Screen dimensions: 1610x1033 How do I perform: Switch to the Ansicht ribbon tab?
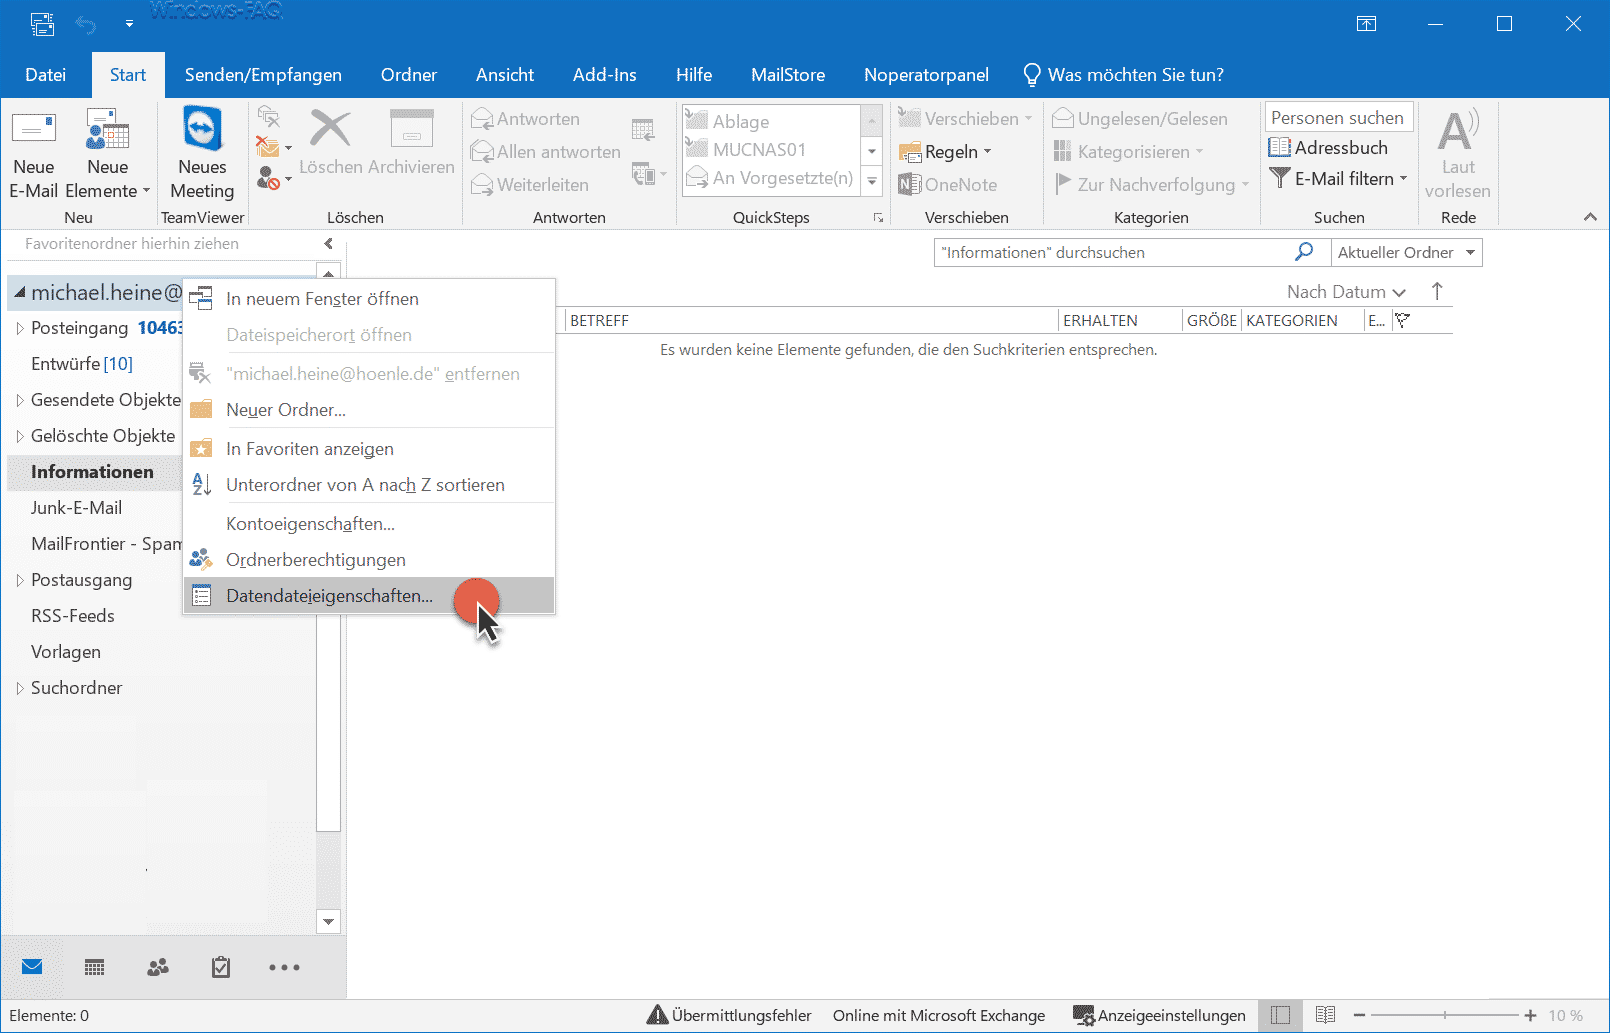505,75
